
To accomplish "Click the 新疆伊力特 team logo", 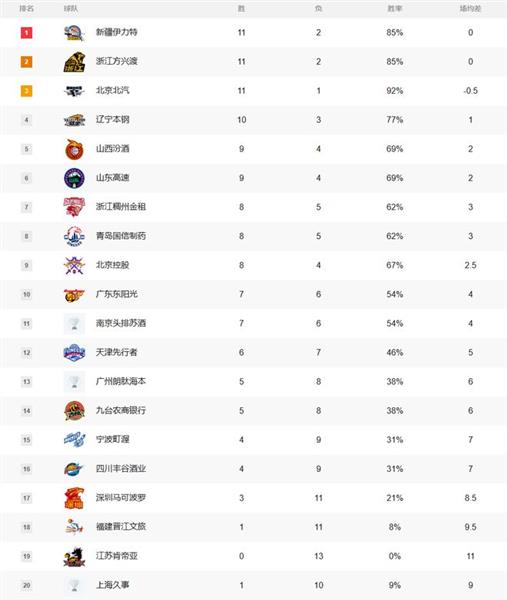I will (74, 33).
